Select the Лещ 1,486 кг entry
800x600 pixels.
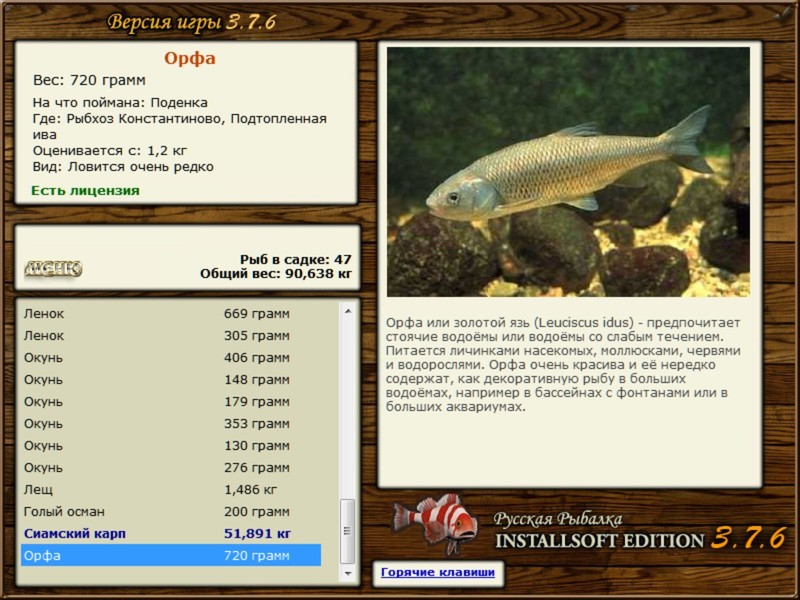click(170, 490)
